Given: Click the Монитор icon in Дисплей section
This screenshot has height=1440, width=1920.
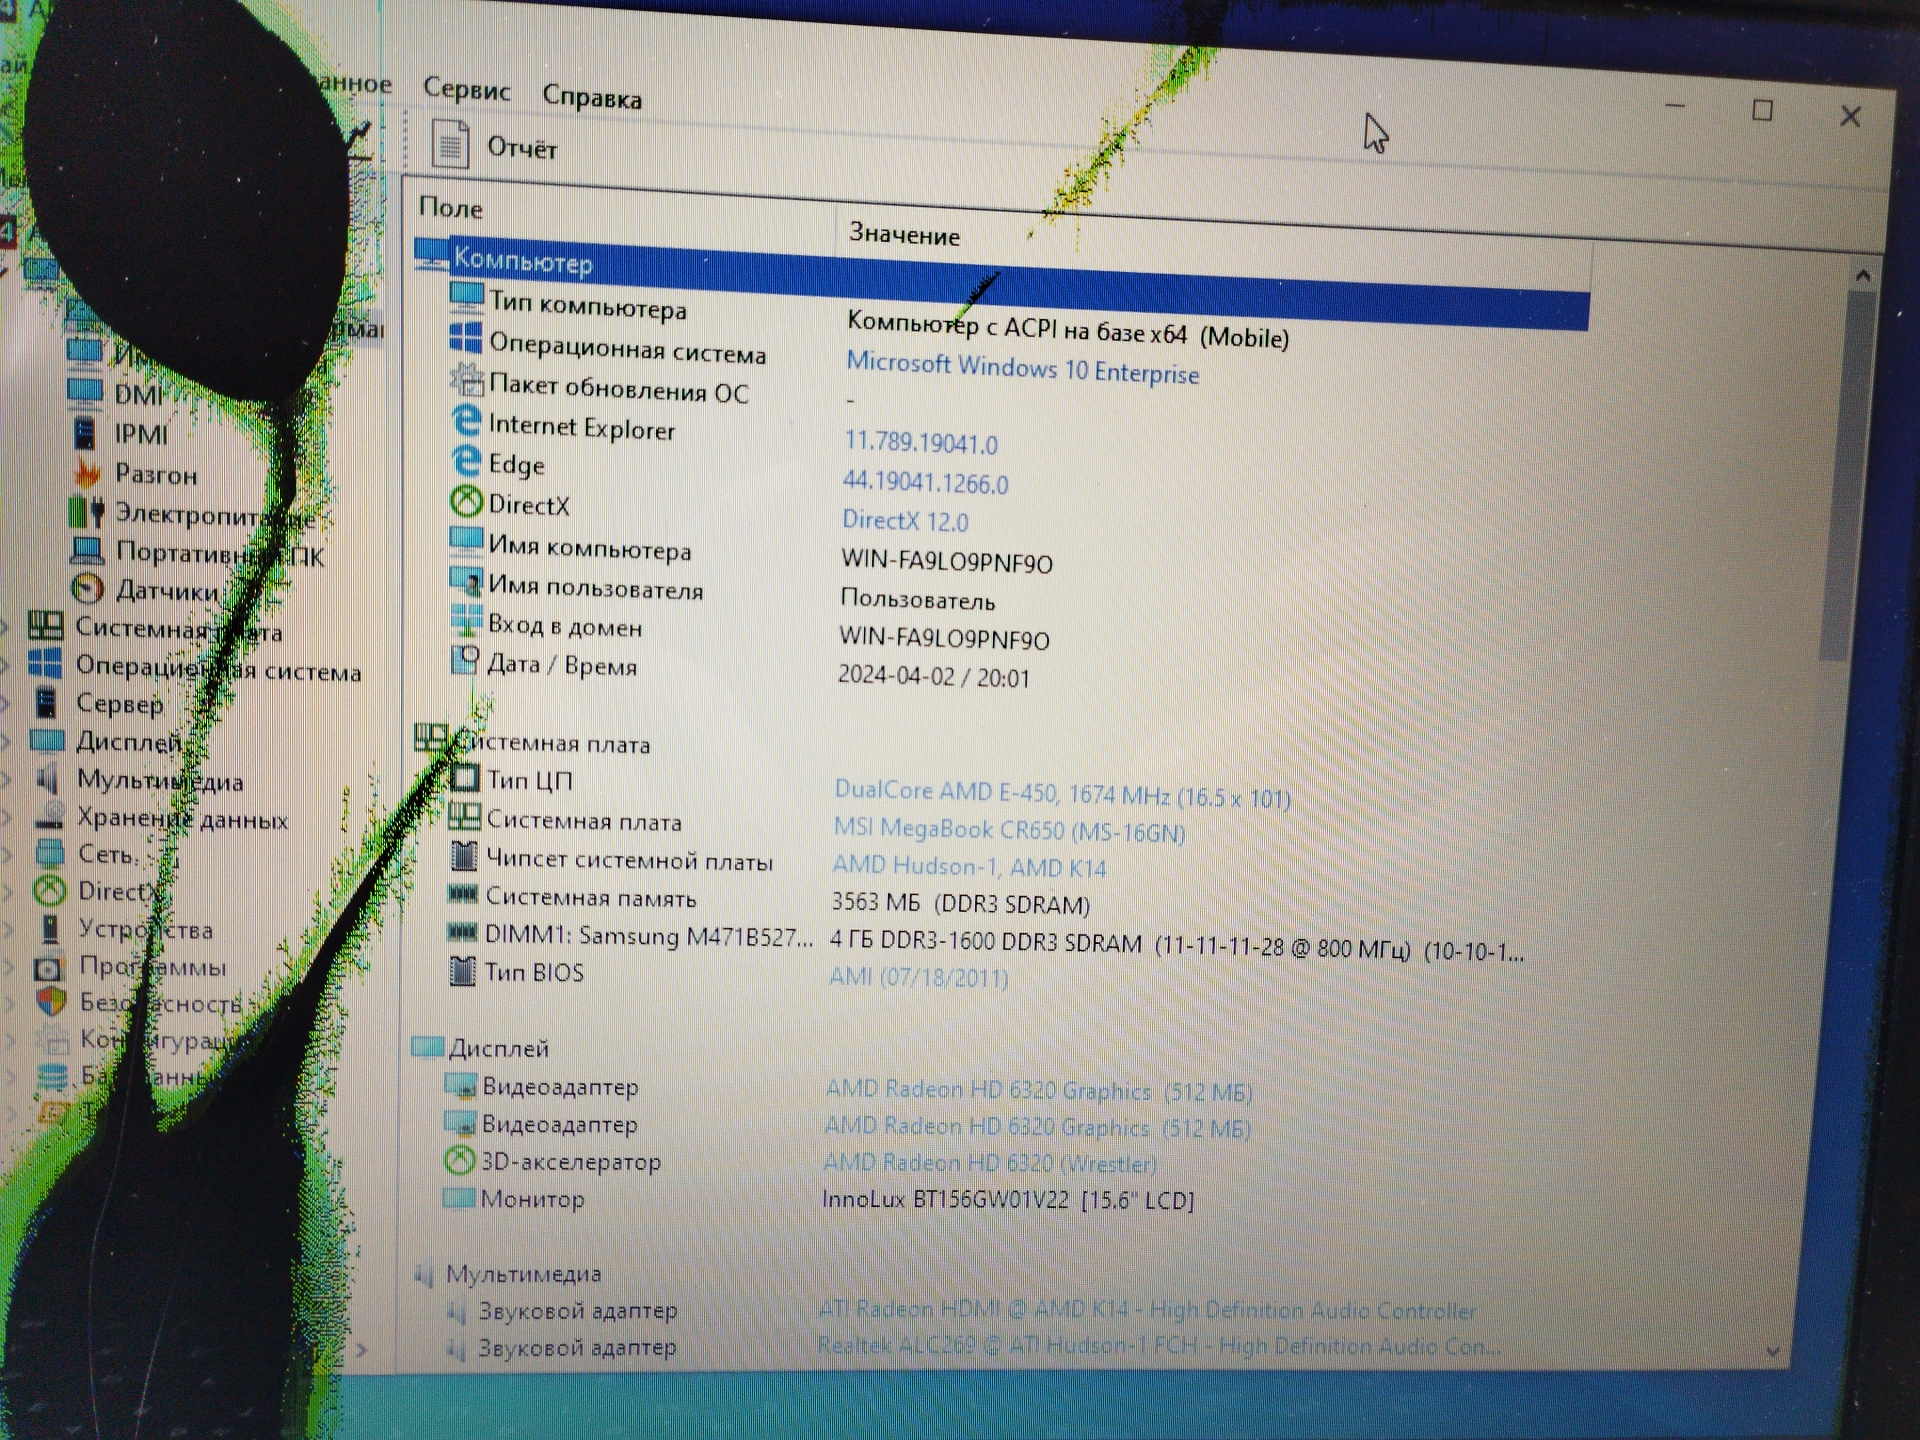Looking at the screenshot, I should pyautogui.click(x=458, y=1197).
